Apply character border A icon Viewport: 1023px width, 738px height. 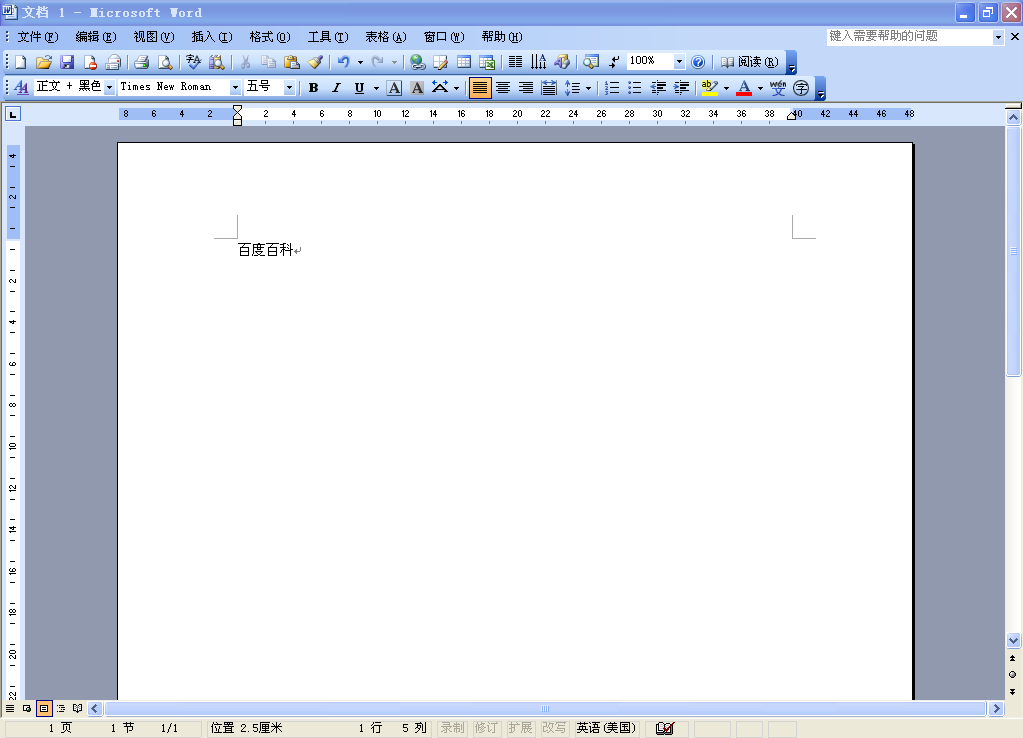(394, 87)
